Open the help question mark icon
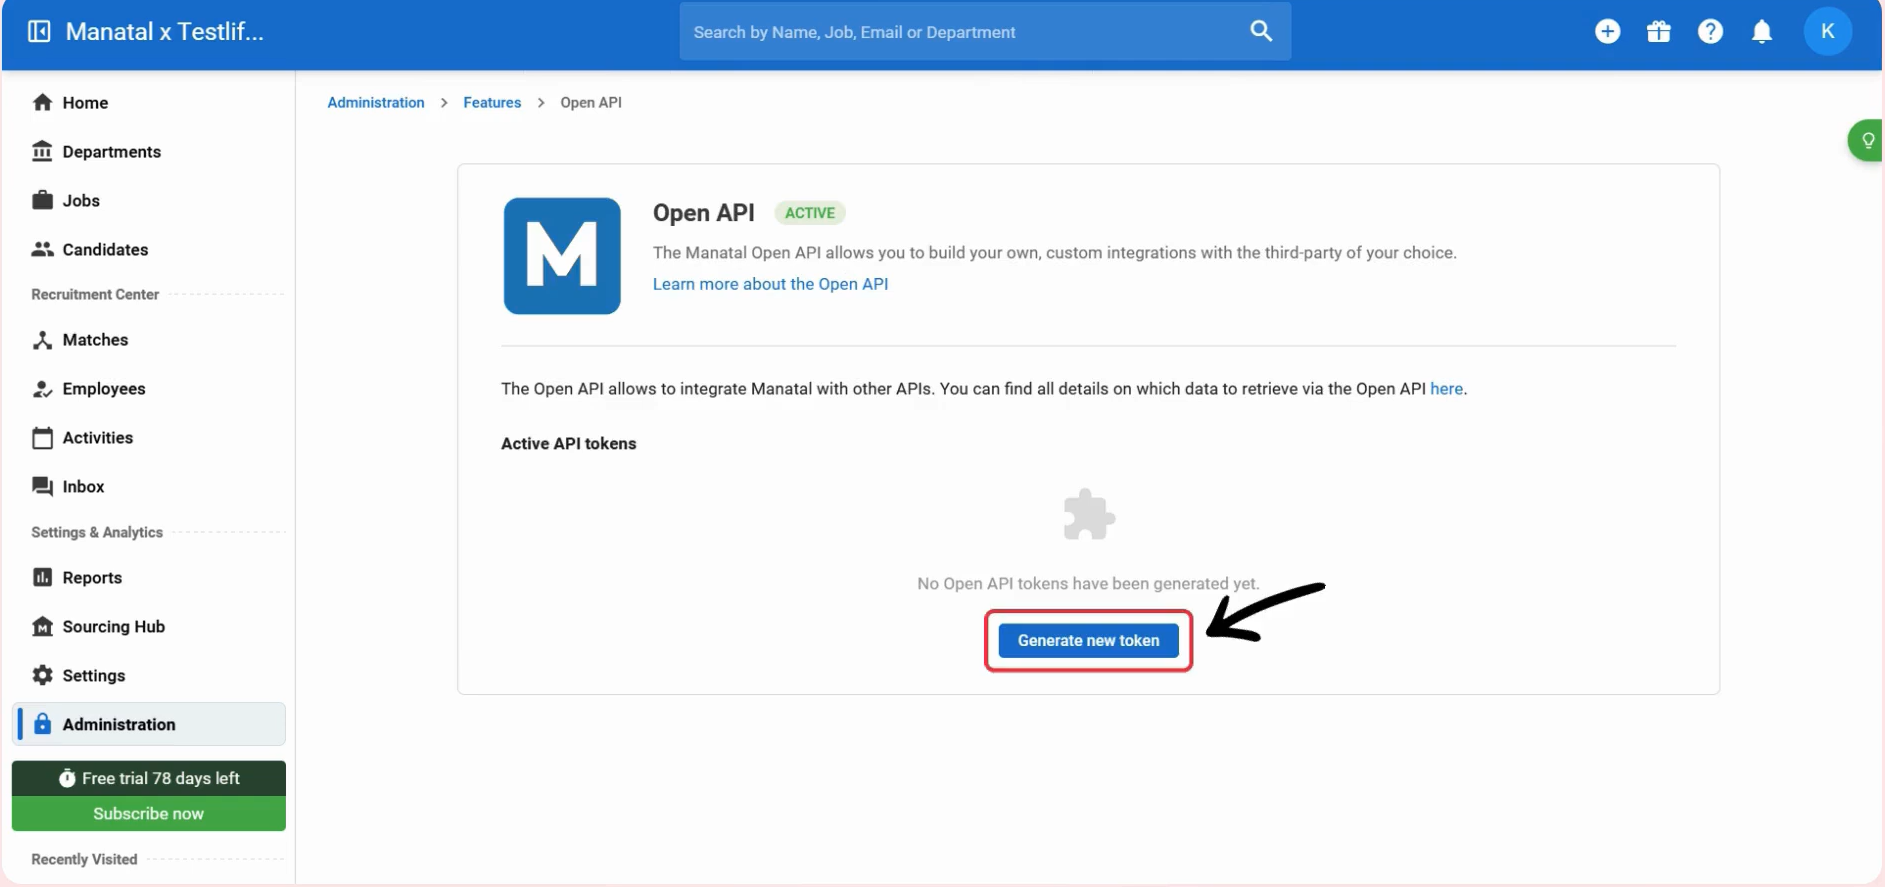1885x887 pixels. point(1710,32)
